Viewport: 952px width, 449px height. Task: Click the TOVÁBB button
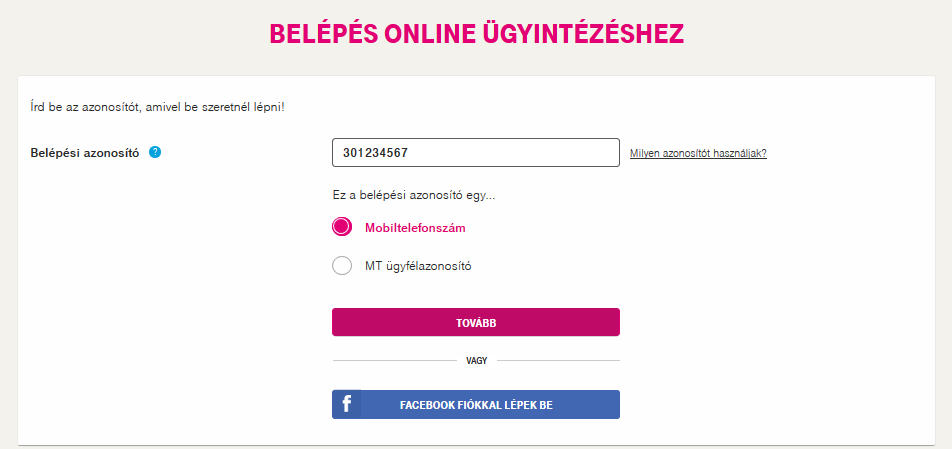[476, 322]
